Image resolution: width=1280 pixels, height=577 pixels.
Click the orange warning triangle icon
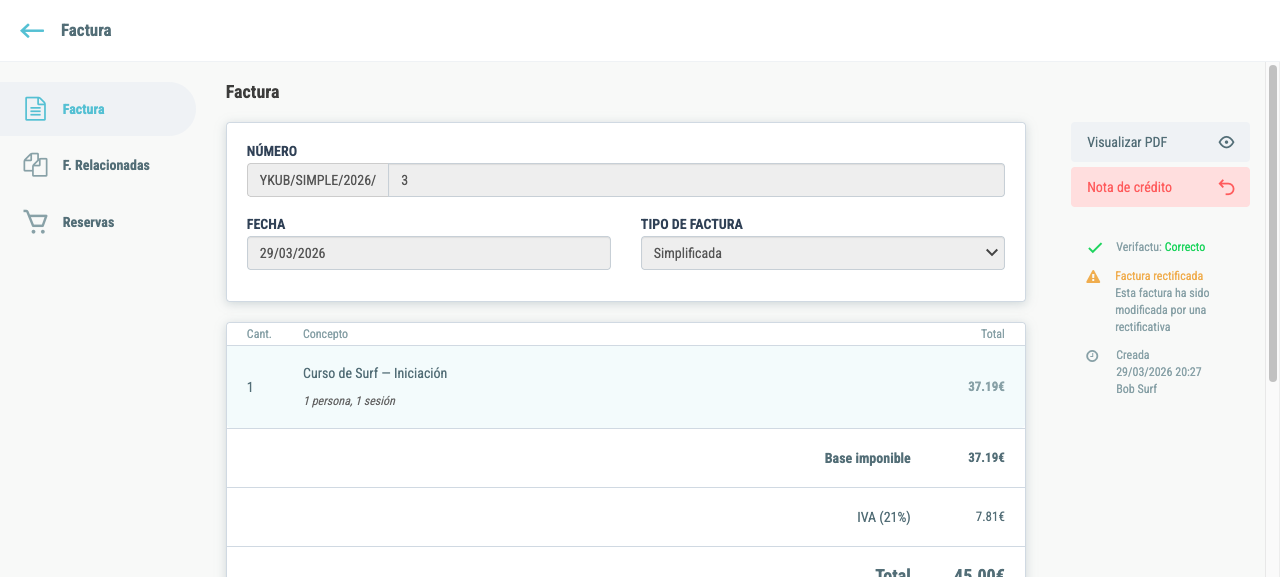[1094, 276]
